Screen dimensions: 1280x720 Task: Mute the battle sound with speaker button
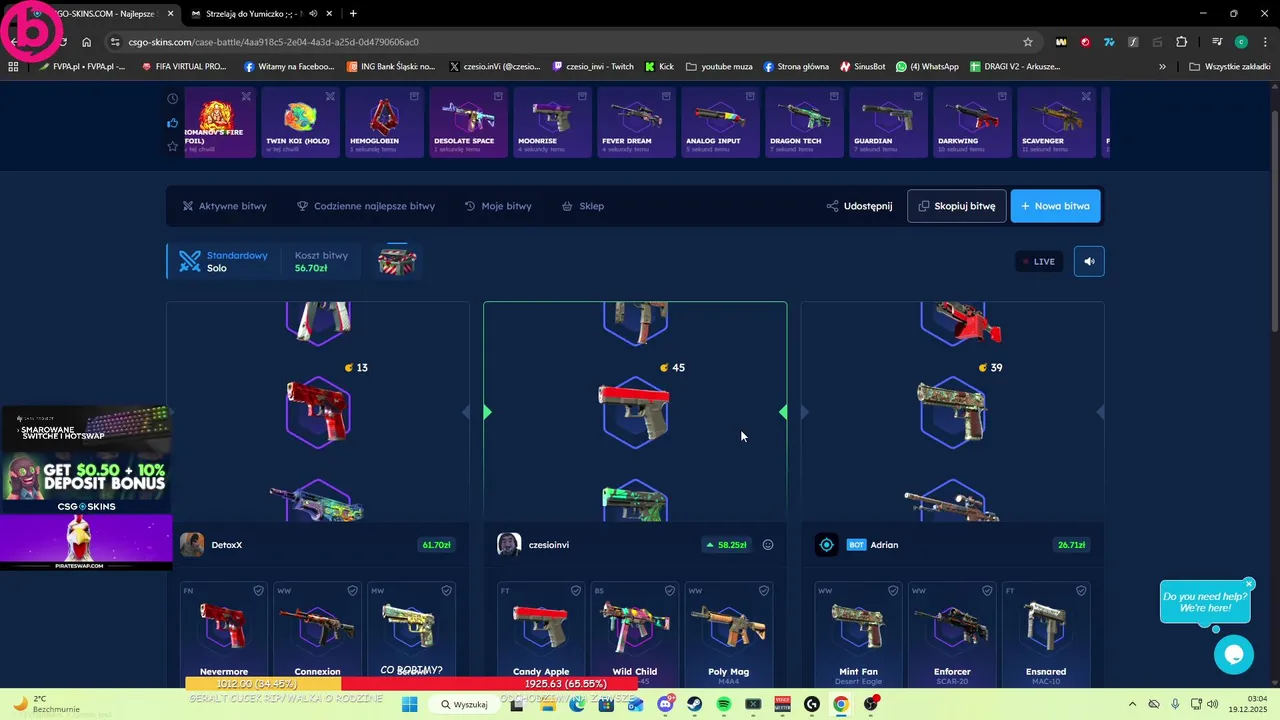point(1089,261)
